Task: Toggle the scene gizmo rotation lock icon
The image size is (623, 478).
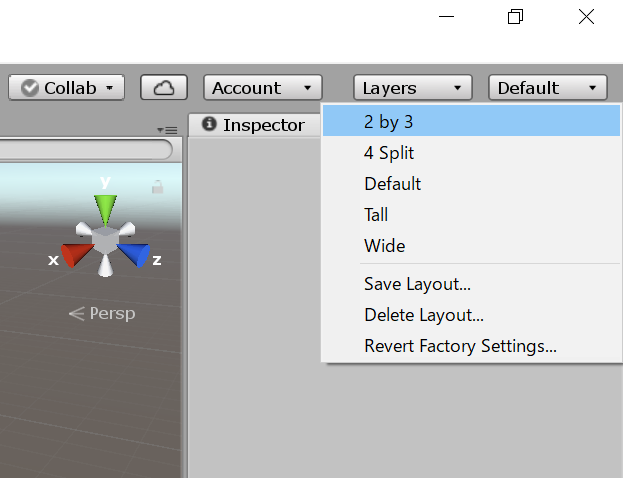Action: point(157,186)
